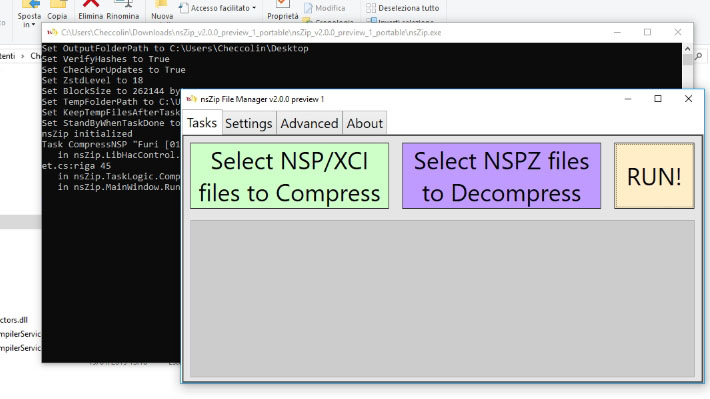Click Select NSPZ files to Decompress
This screenshot has height=399, width=710.
(501, 176)
